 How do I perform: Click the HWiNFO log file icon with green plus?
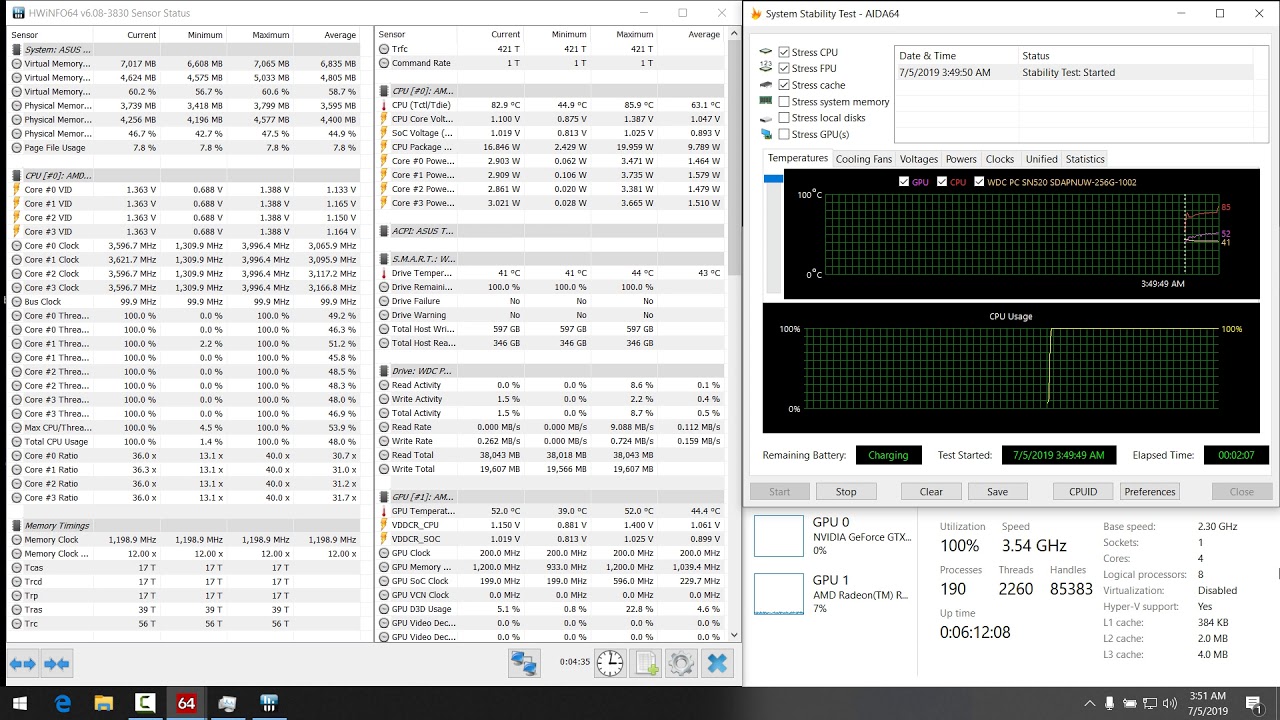pos(646,662)
